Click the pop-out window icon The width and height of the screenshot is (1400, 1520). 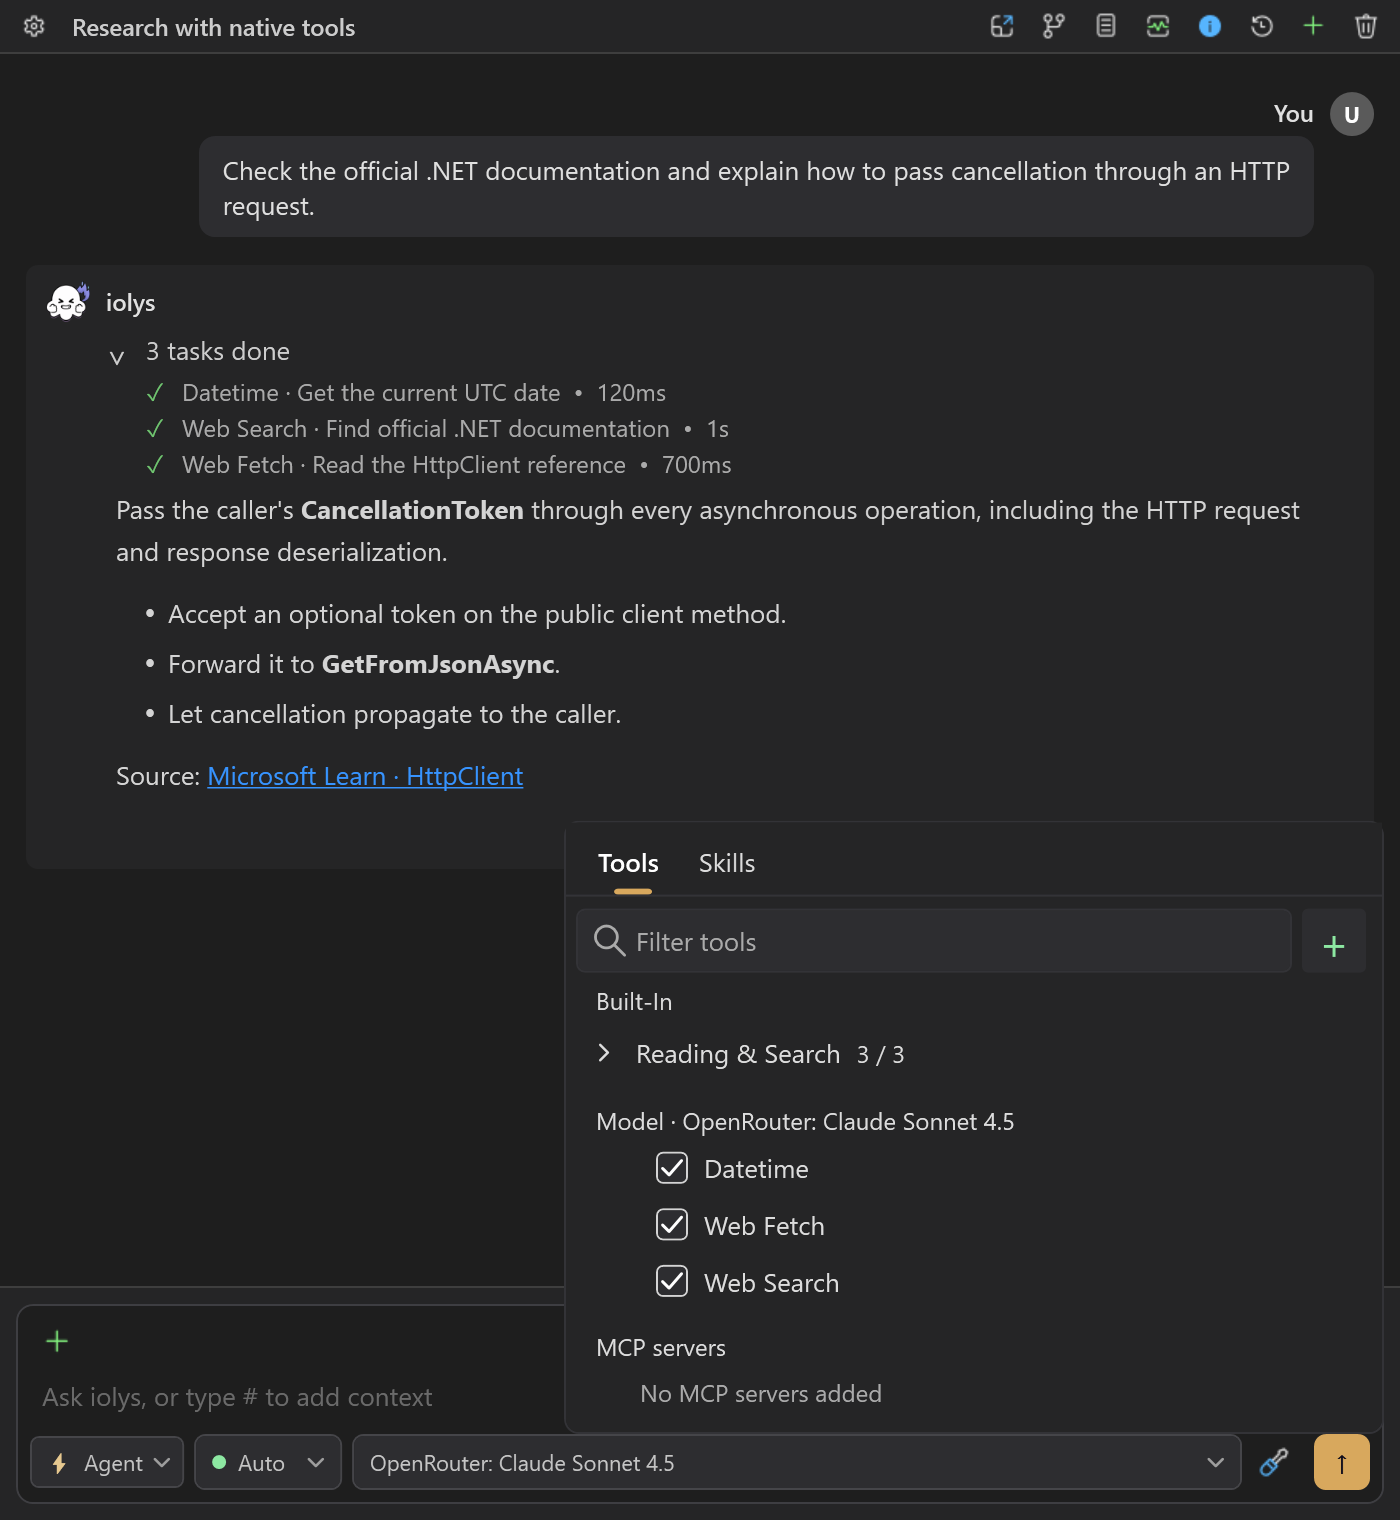1002,26
